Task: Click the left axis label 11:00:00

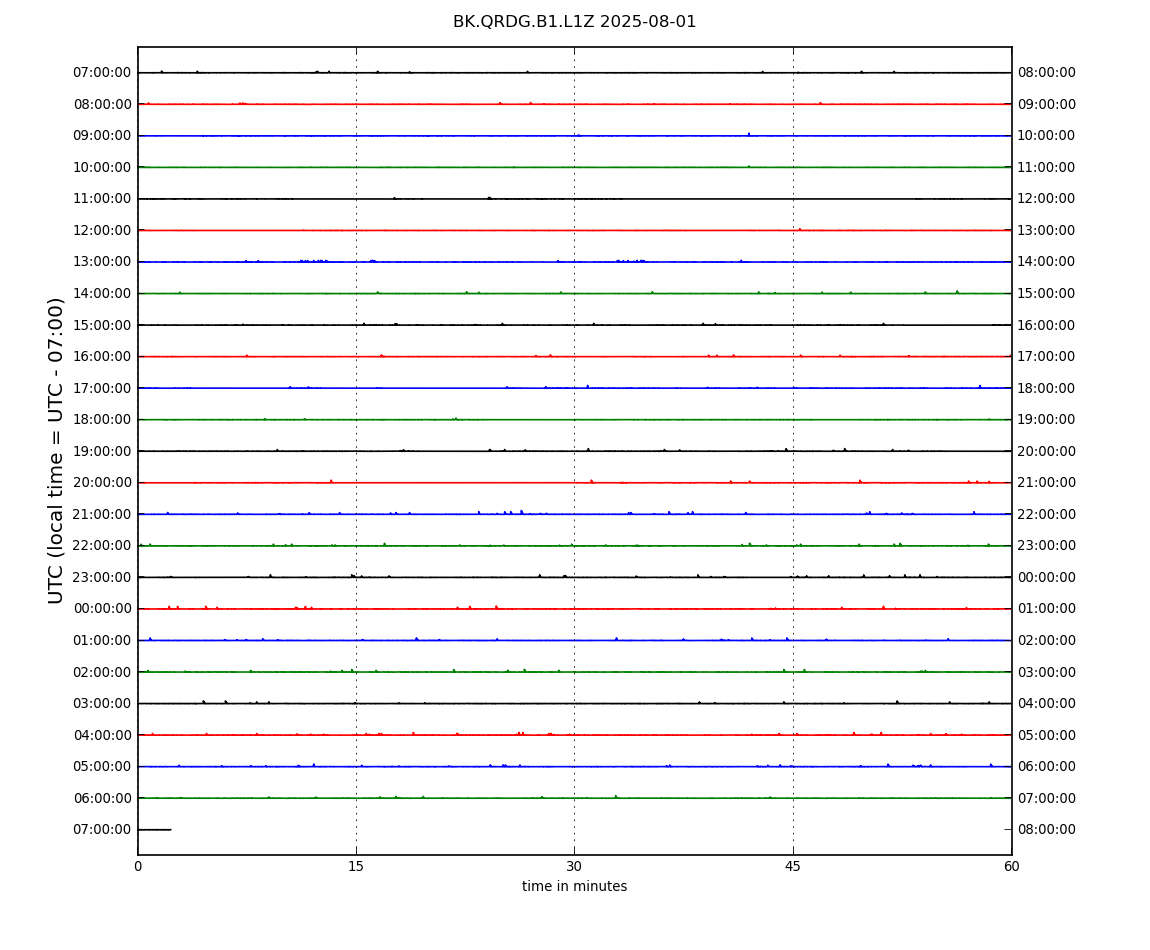Action: tap(102, 199)
